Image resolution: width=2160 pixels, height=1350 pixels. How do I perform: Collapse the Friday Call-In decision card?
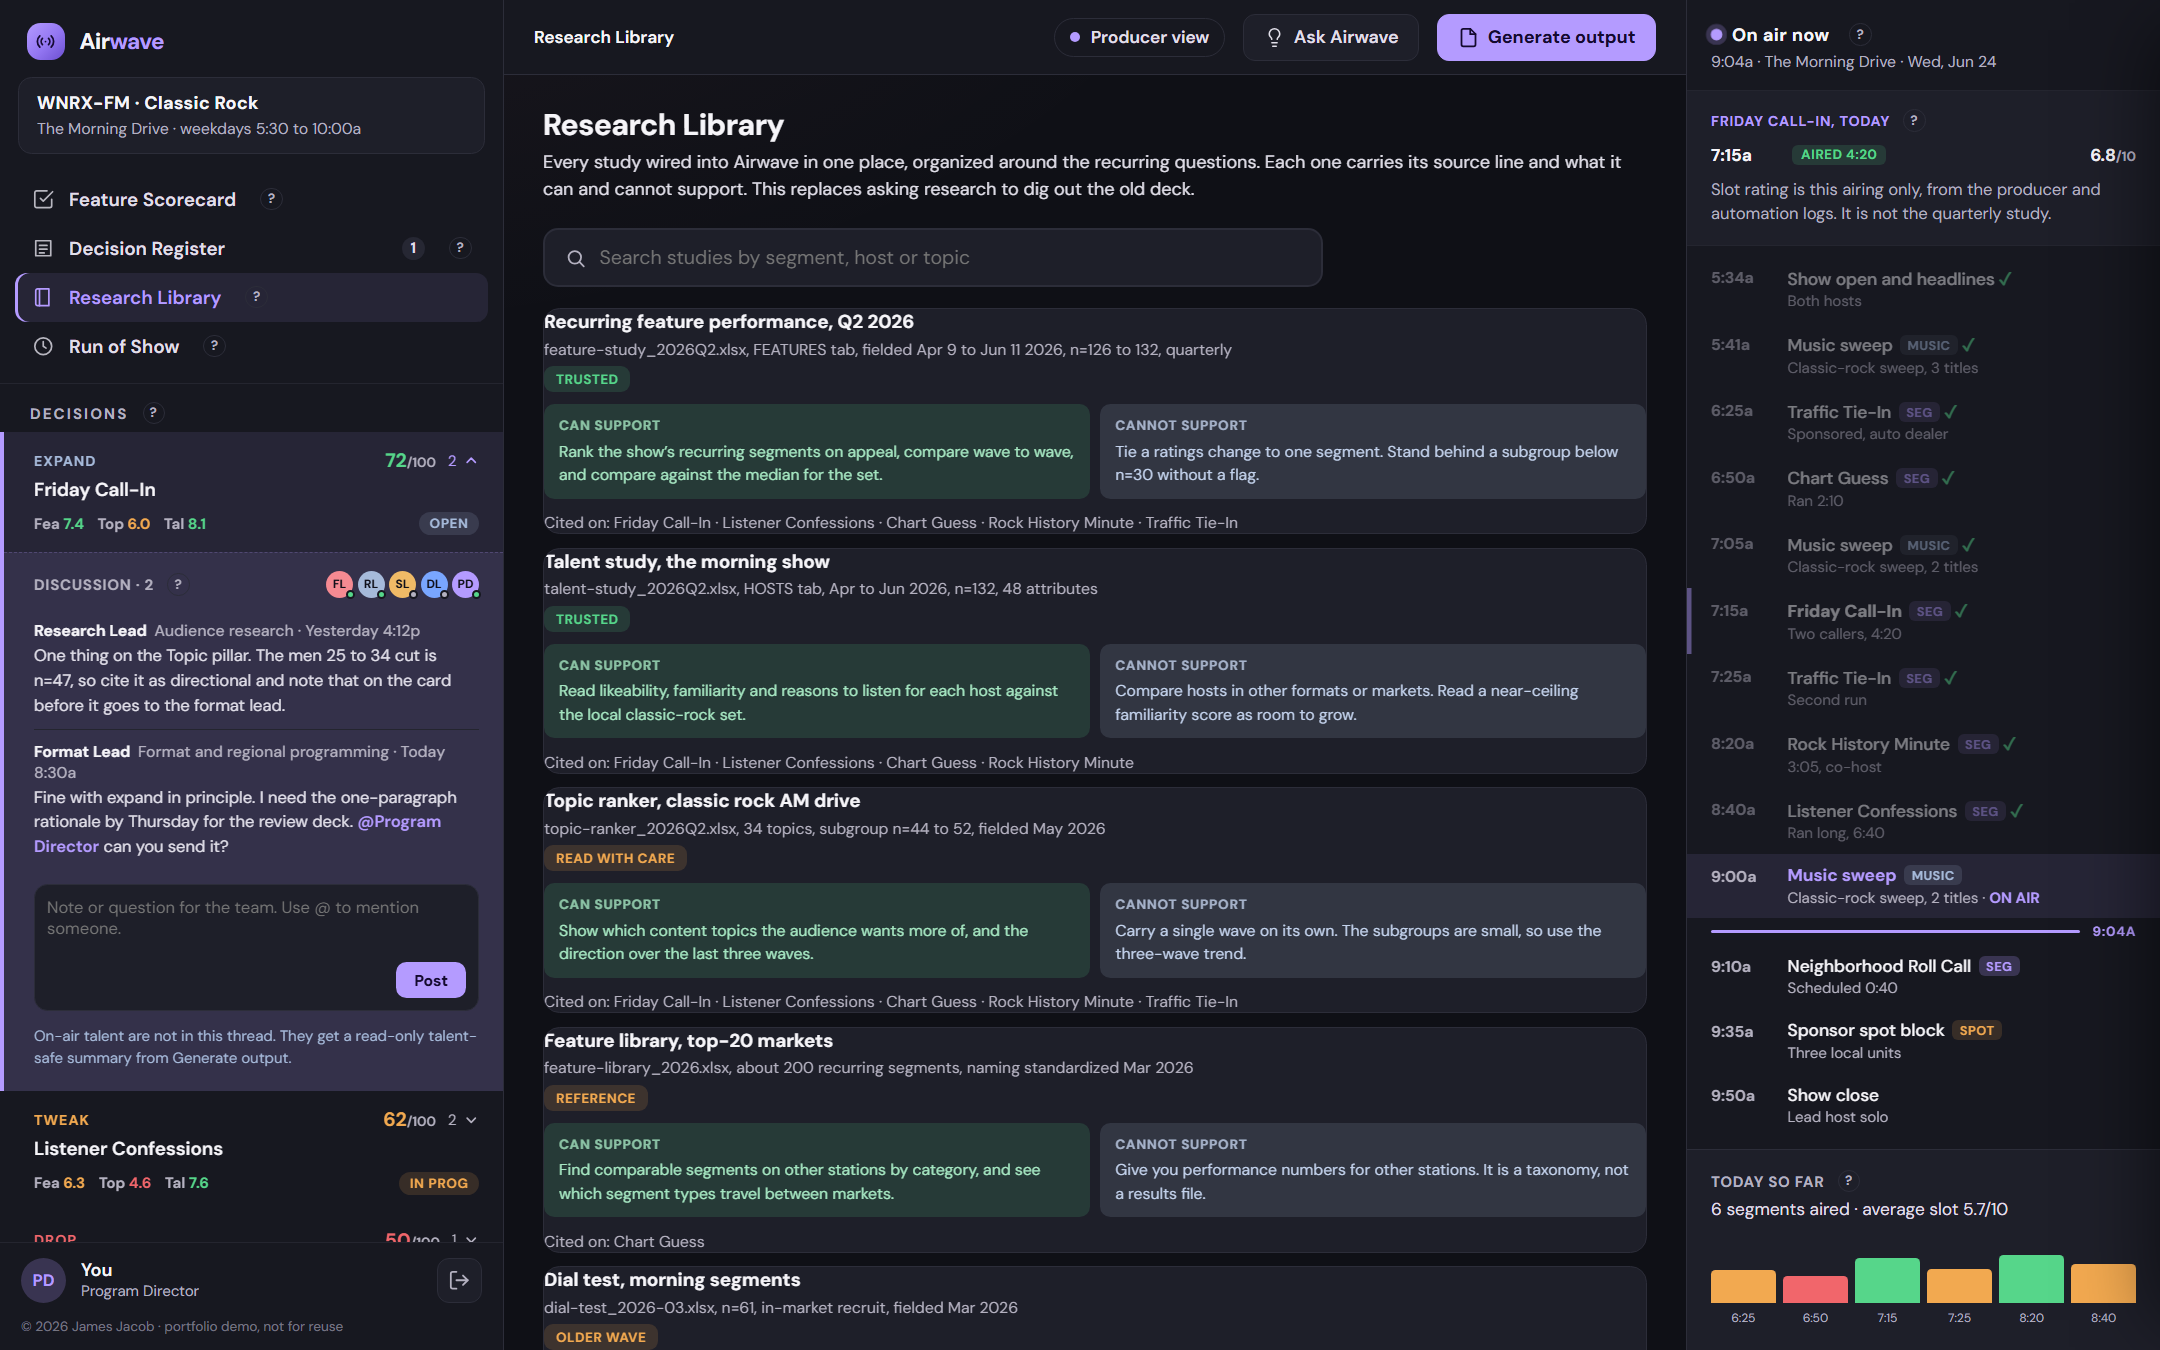[471, 461]
